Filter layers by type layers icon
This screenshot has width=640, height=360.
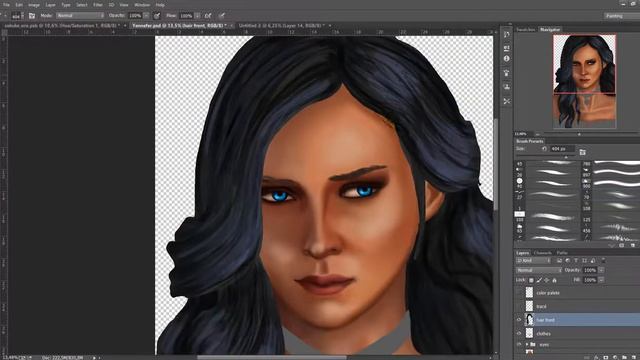tap(576, 260)
